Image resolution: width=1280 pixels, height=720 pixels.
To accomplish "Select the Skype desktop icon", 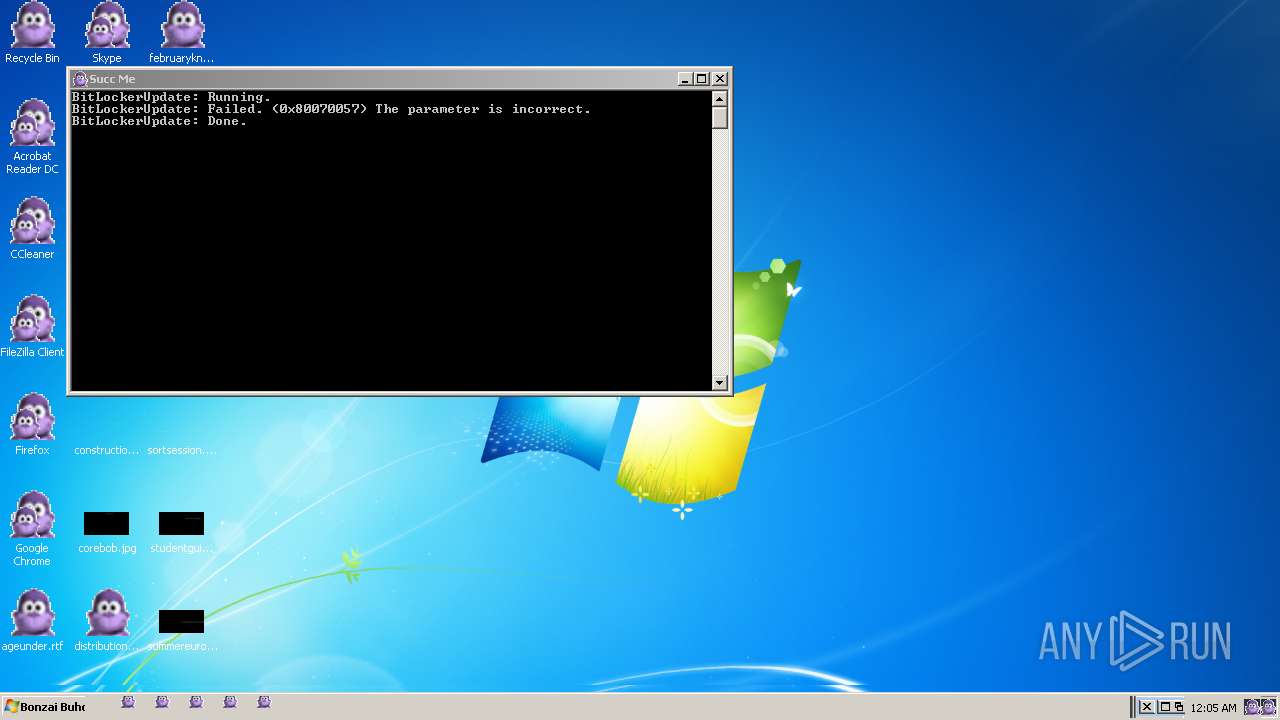I will coord(107,32).
